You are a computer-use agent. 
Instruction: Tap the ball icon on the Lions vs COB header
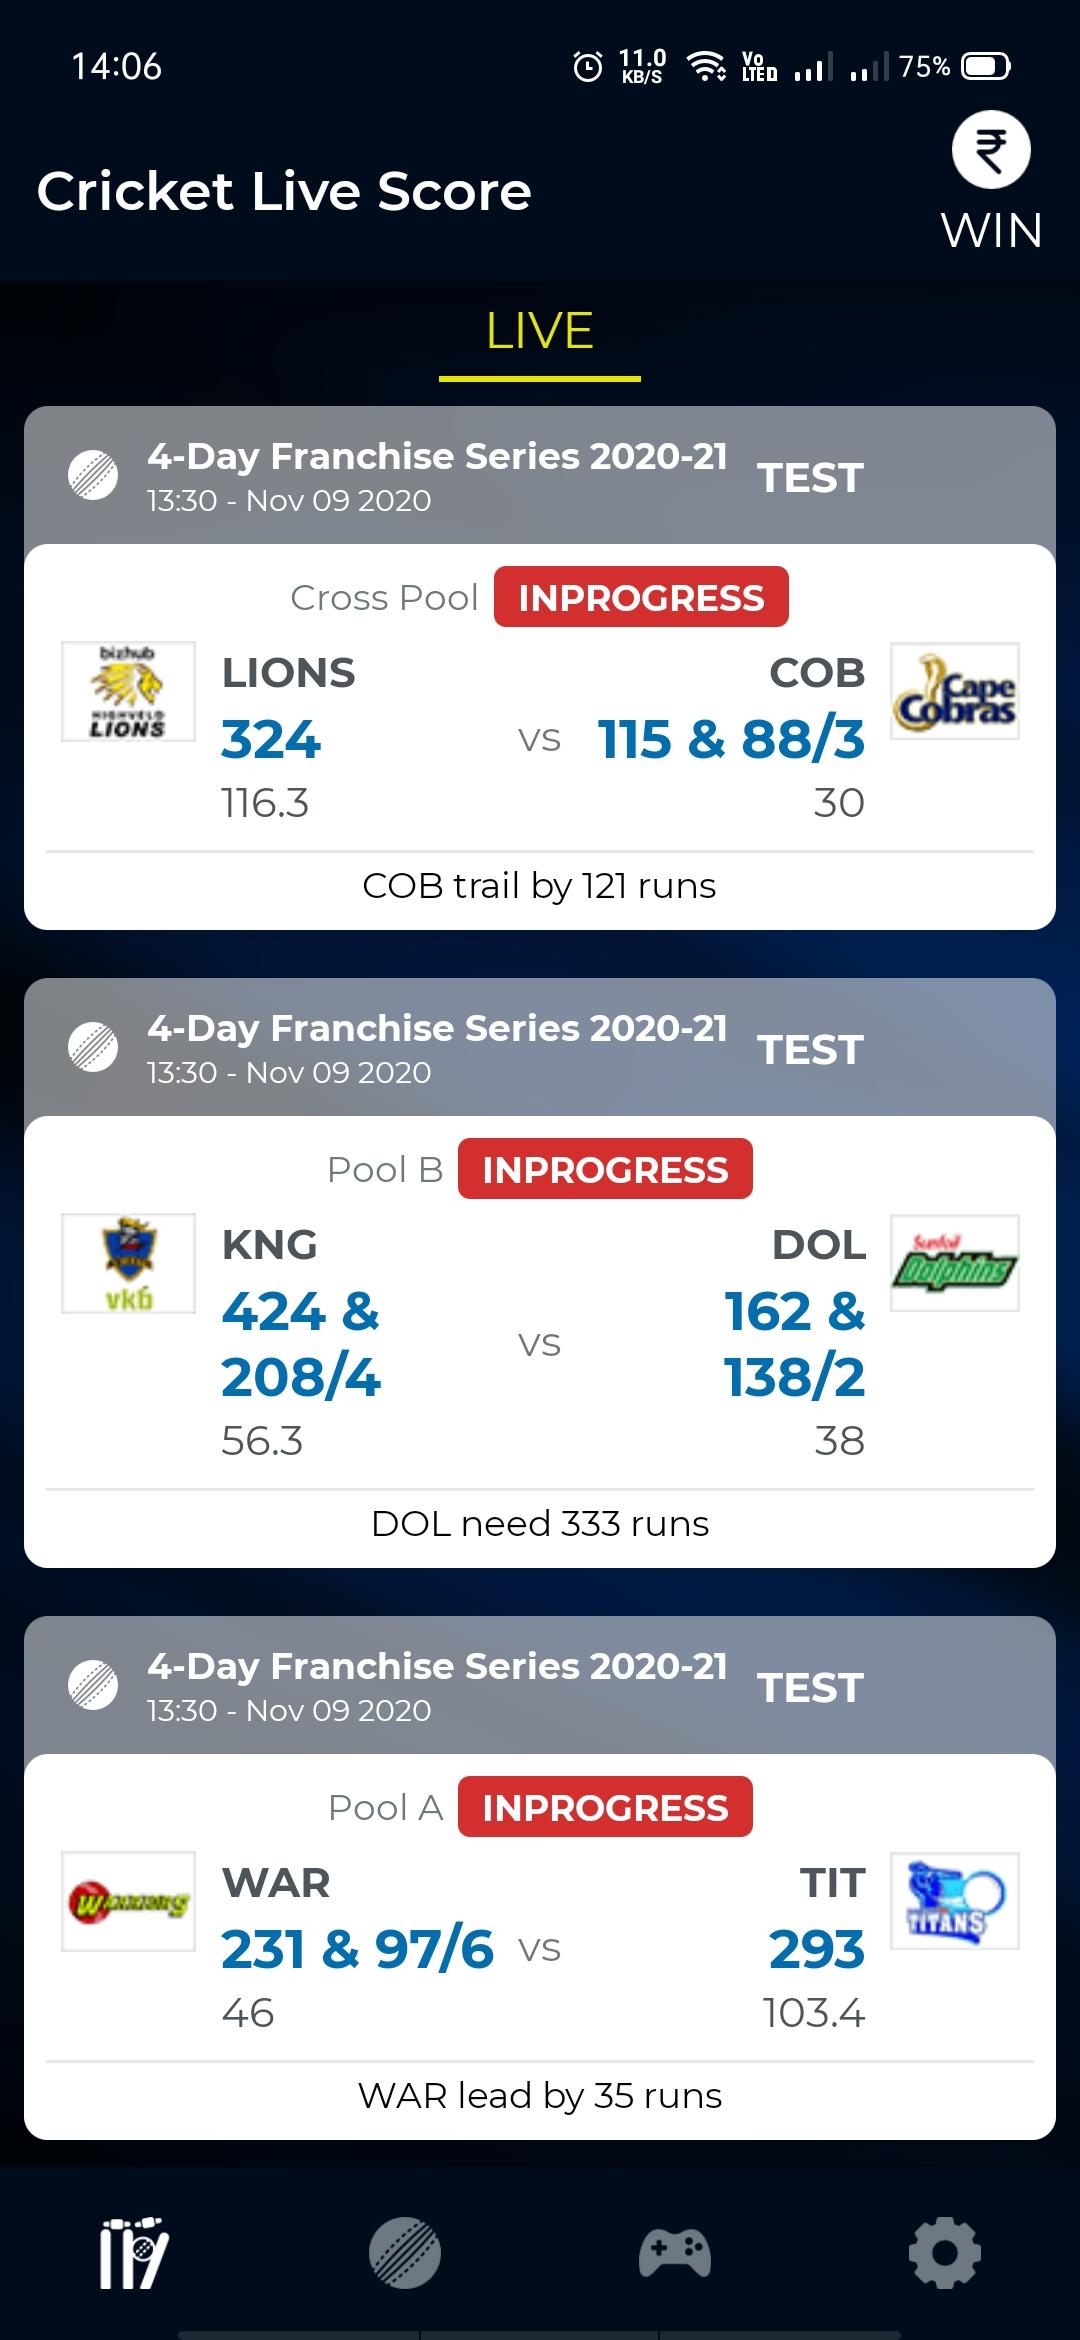pyautogui.click(x=93, y=475)
